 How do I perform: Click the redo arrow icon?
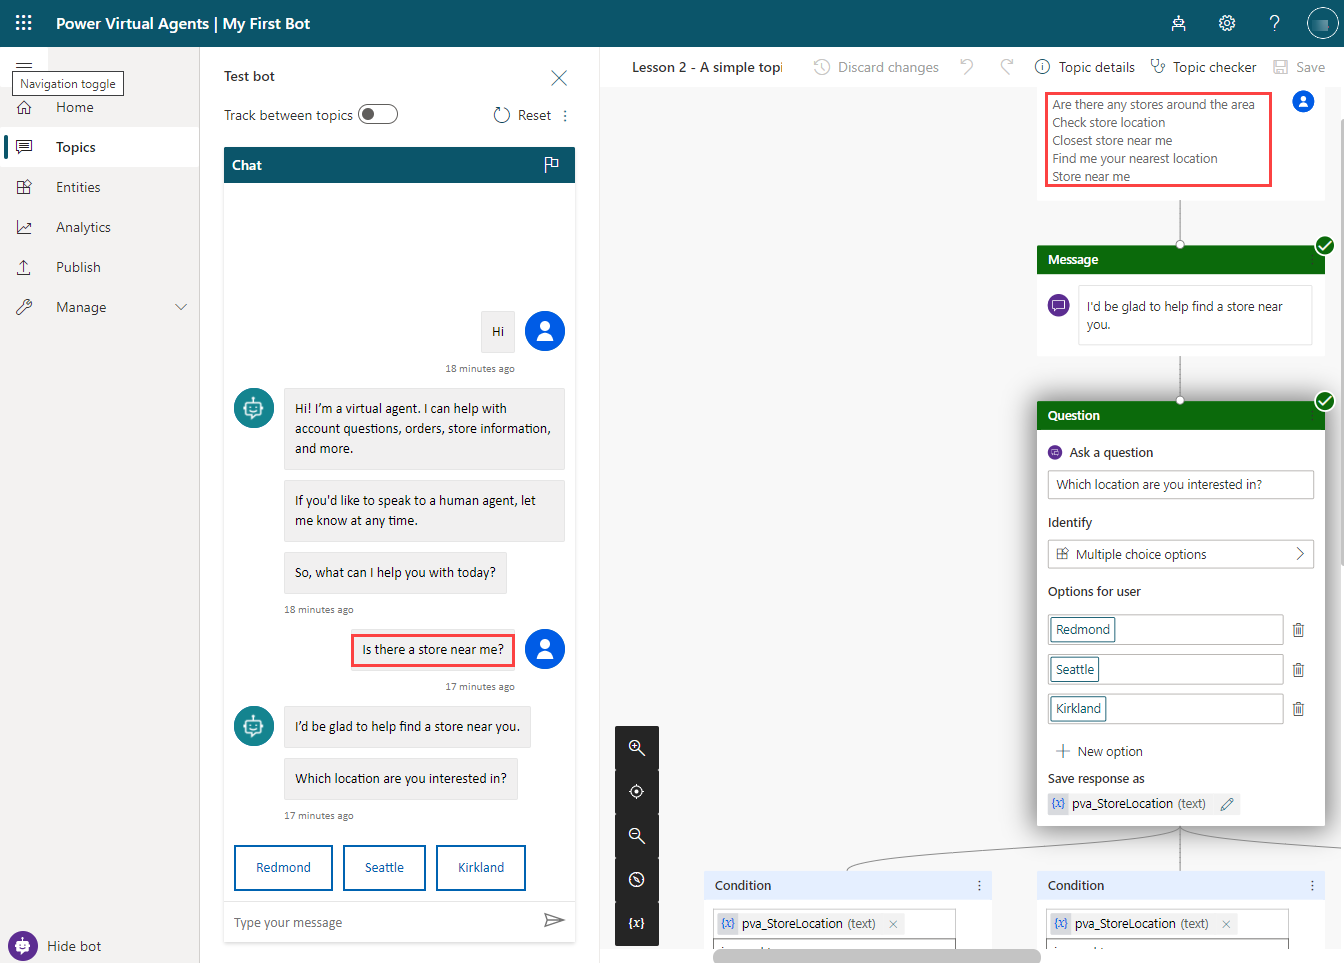coord(1007,67)
